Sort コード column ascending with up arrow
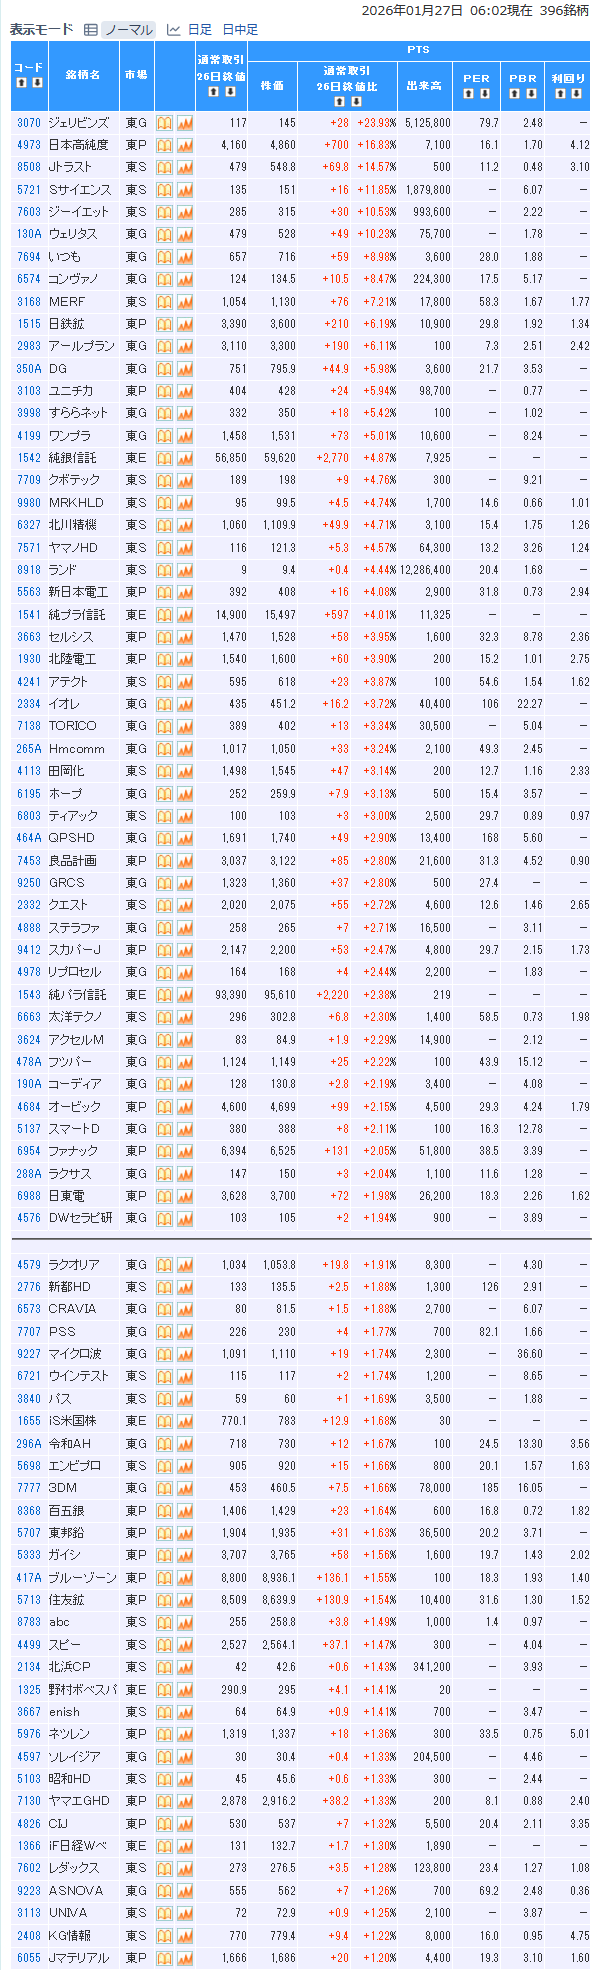This screenshot has width=602, height=1970. (21, 83)
